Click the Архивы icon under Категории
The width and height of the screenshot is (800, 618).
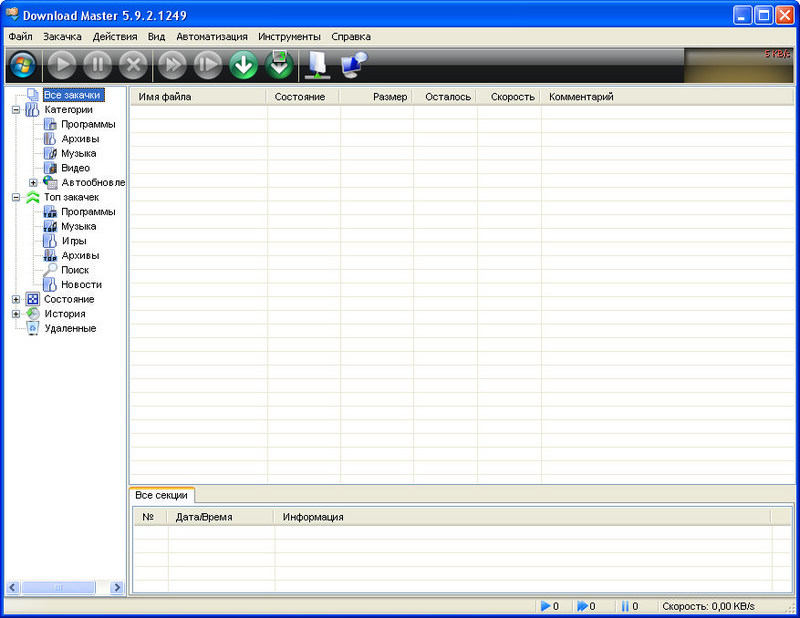[49, 139]
